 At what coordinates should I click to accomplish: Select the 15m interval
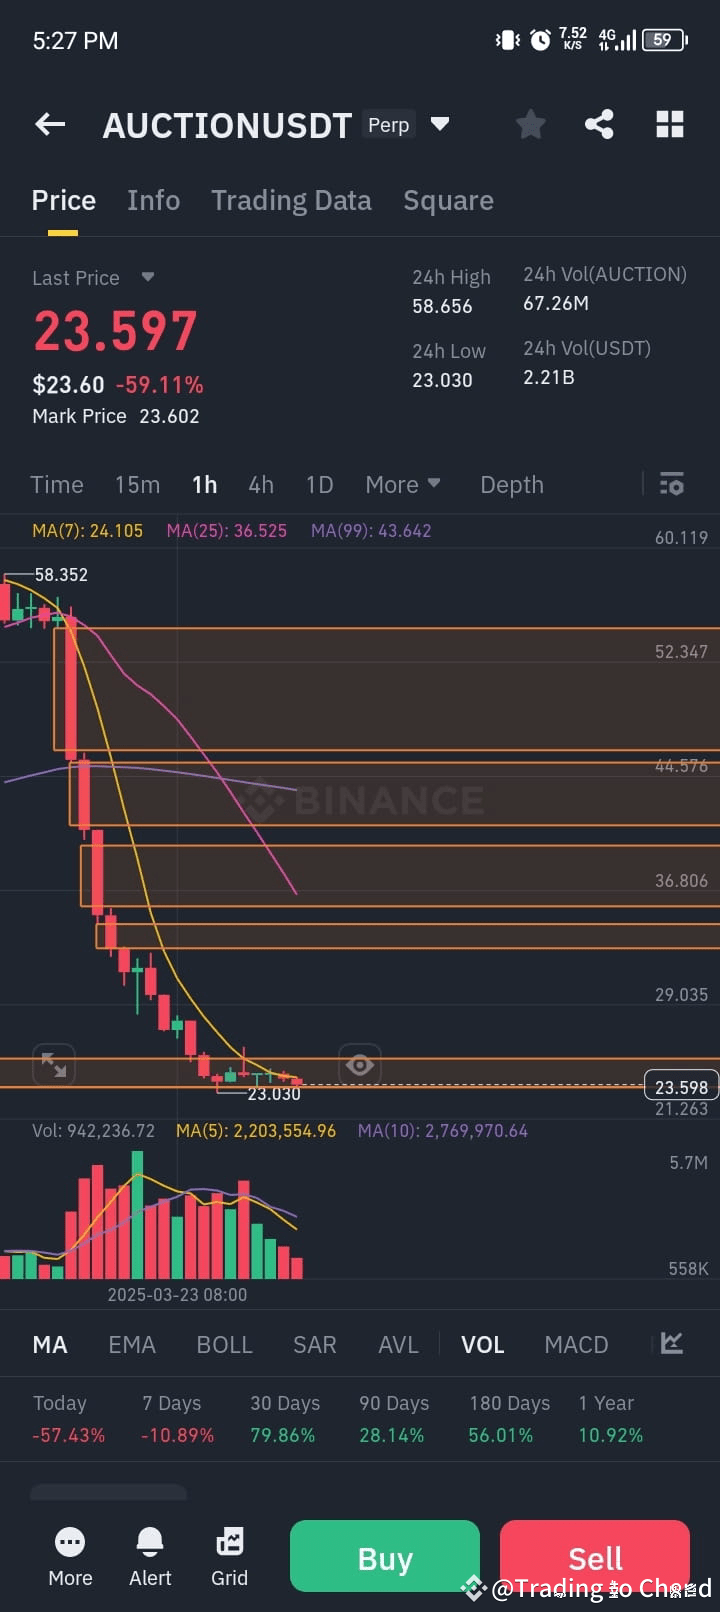pyautogui.click(x=137, y=485)
